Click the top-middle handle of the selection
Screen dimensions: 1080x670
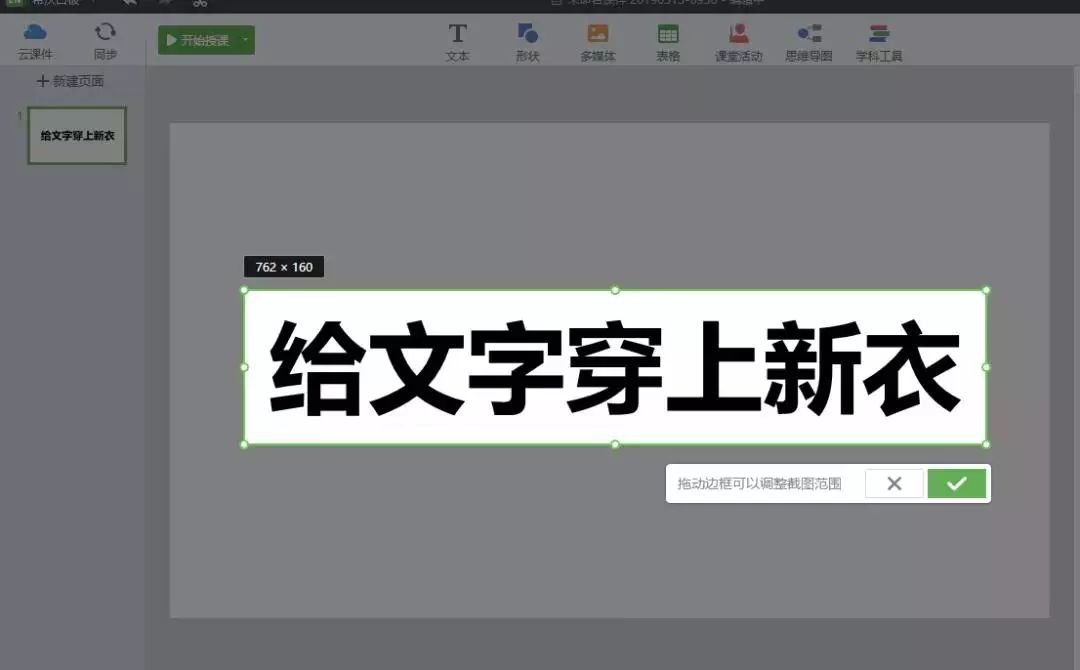click(615, 290)
